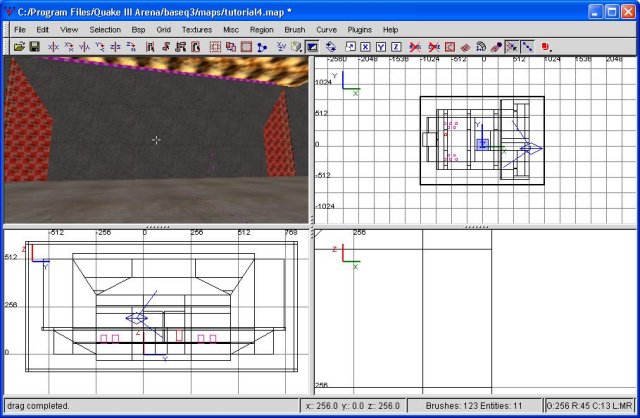Click Select Touching icon
Viewport: 640px width, 418px height.
tap(165, 47)
